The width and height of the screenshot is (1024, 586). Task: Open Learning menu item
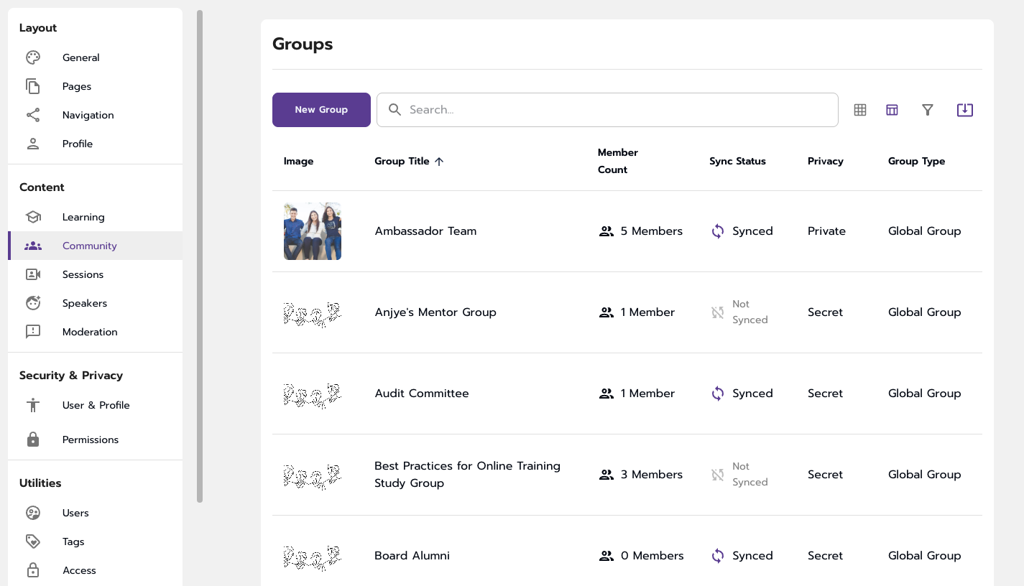click(x=95, y=217)
